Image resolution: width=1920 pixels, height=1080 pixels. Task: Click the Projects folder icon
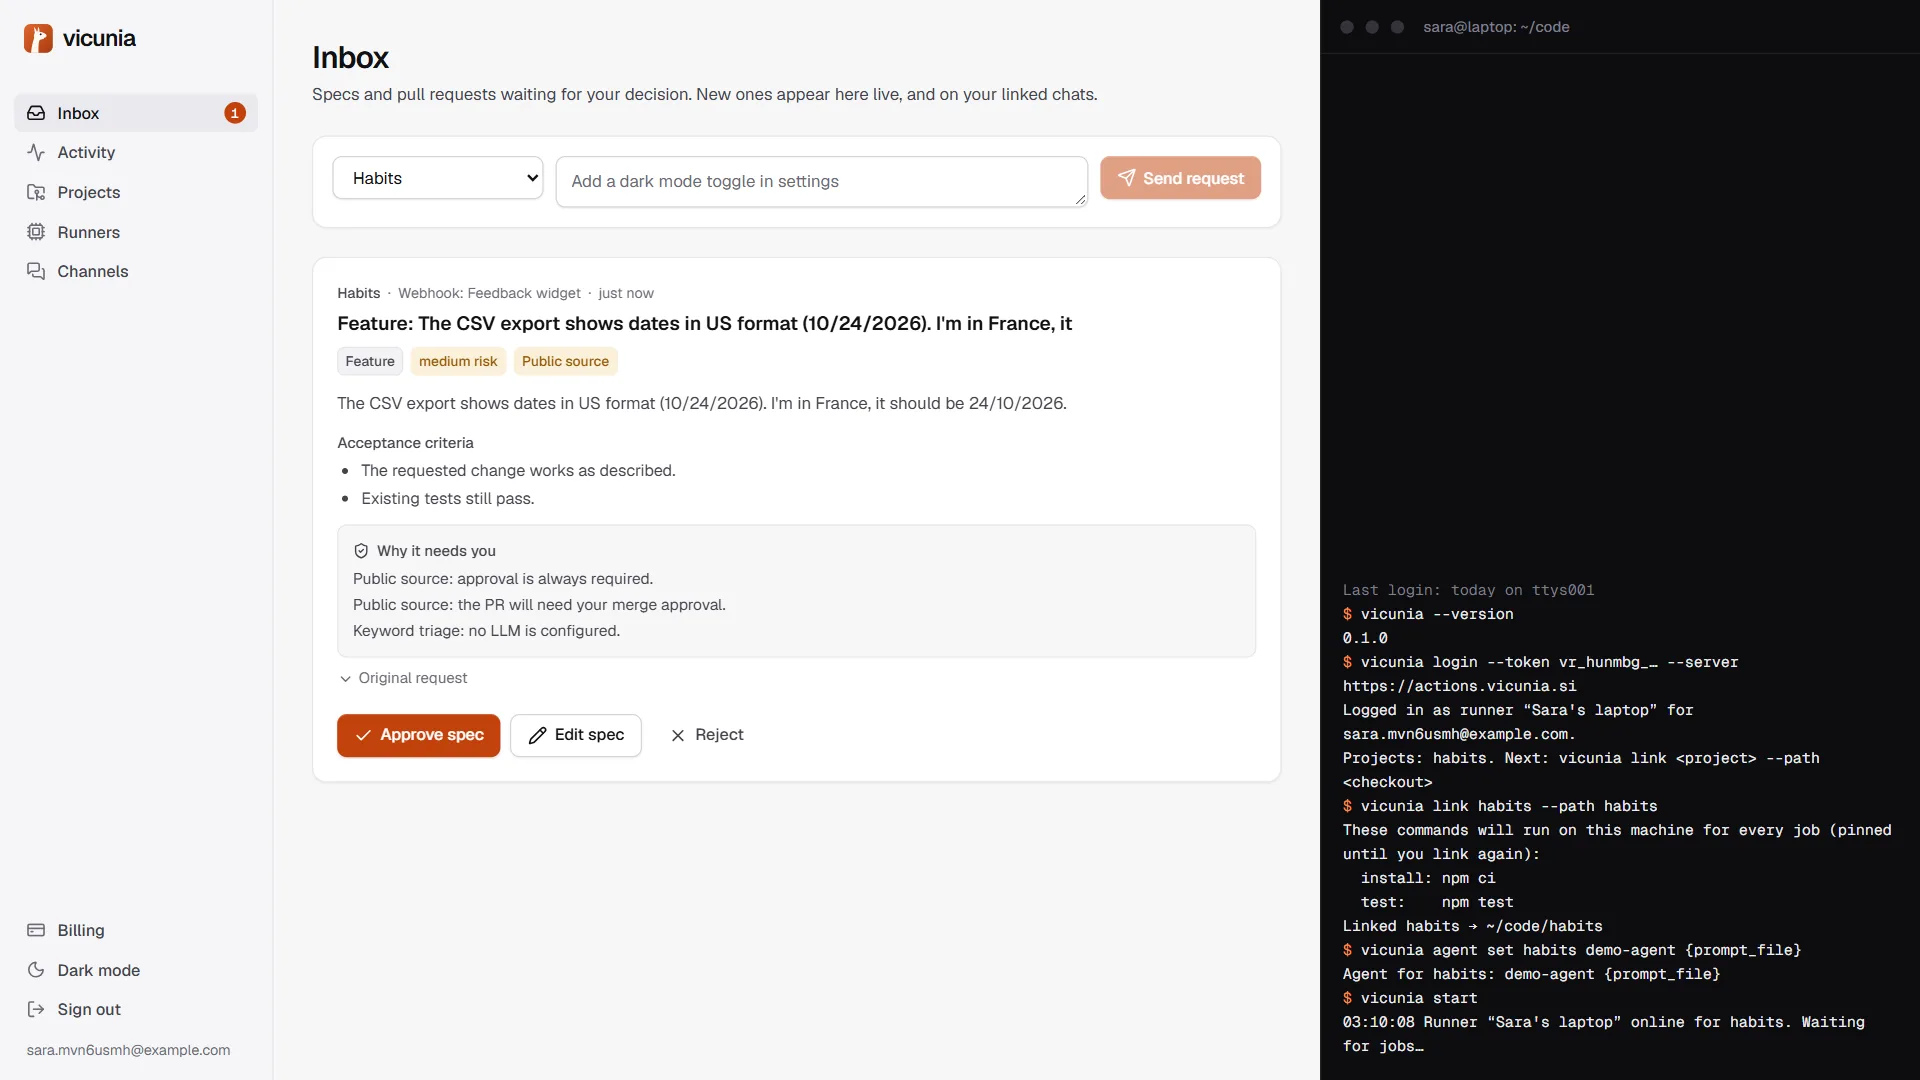coord(36,192)
